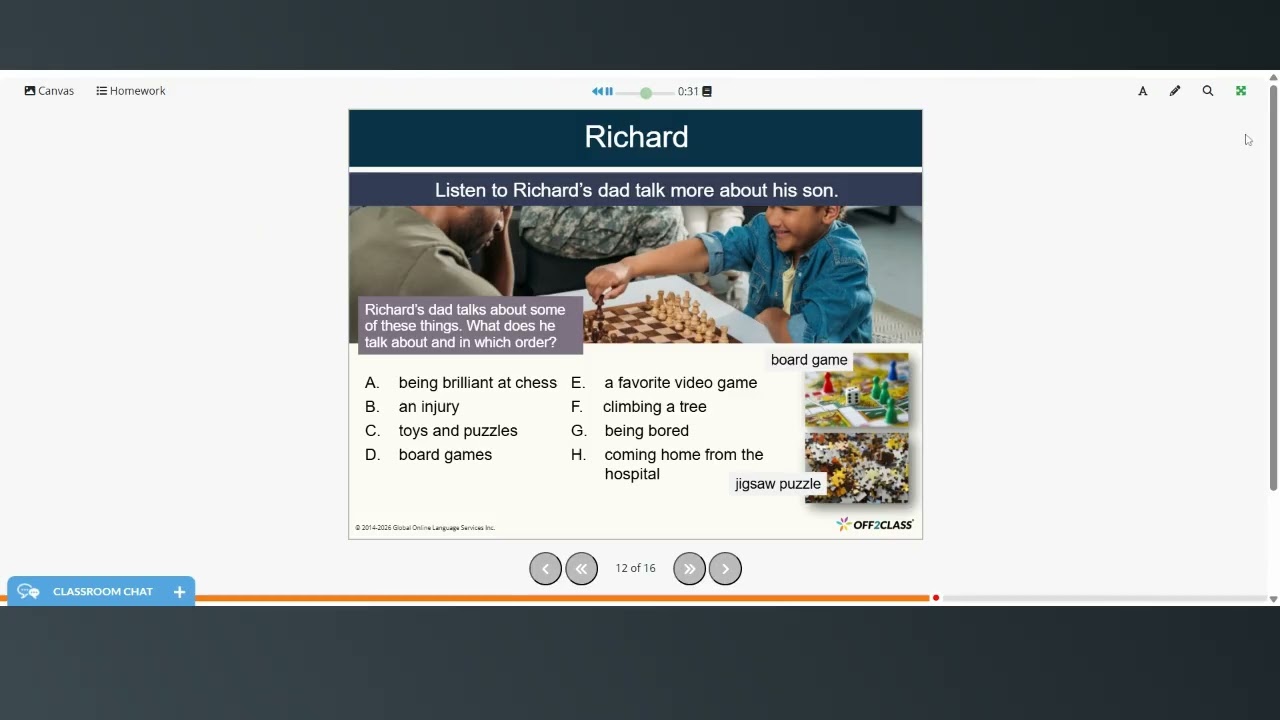Open the Canvas view
Screen dimensions: 1280x720
click(x=49, y=91)
